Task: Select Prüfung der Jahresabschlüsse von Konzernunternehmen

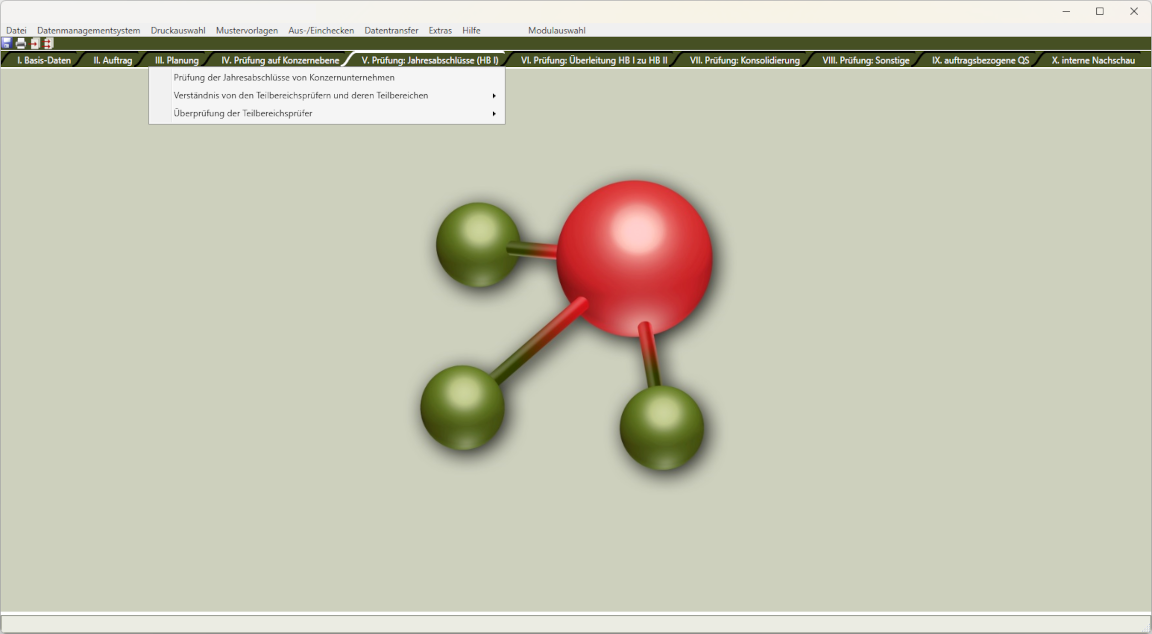Action: click(x=284, y=78)
